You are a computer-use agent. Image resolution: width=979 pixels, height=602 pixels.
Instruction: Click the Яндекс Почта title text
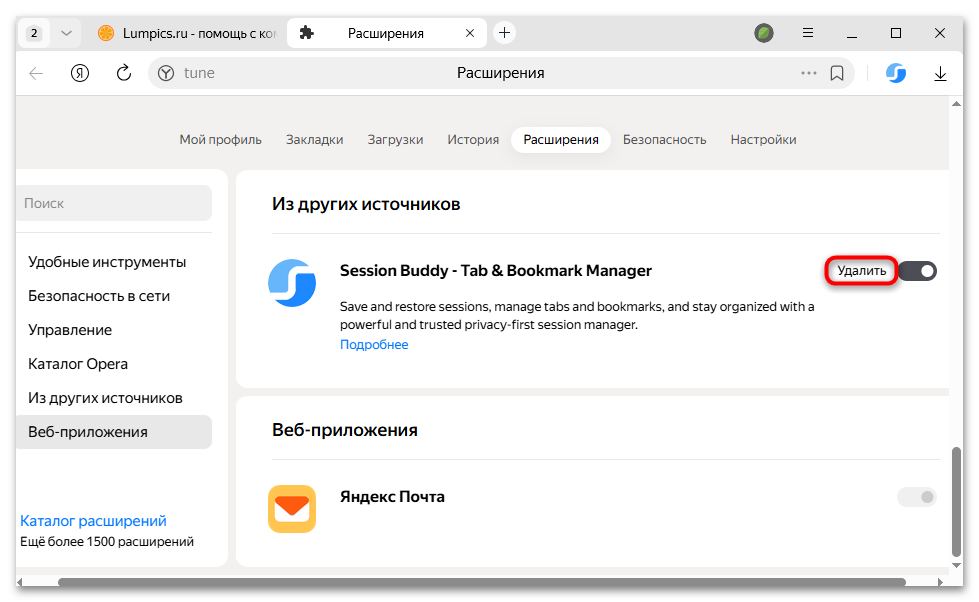point(392,497)
